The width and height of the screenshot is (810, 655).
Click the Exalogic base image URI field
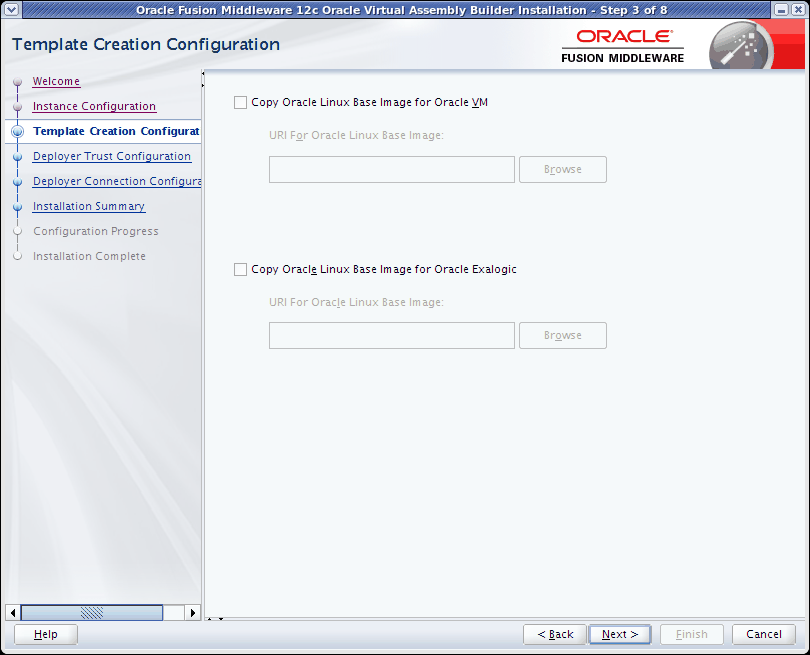click(x=392, y=336)
